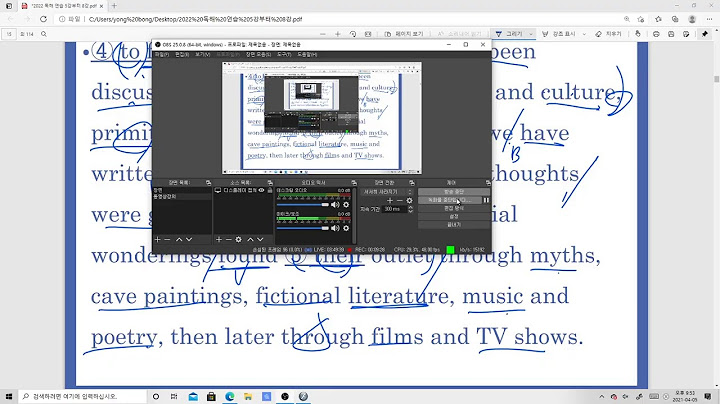
Task: Stop recording button in OBS controls
Action: click(x=450, y=200)
